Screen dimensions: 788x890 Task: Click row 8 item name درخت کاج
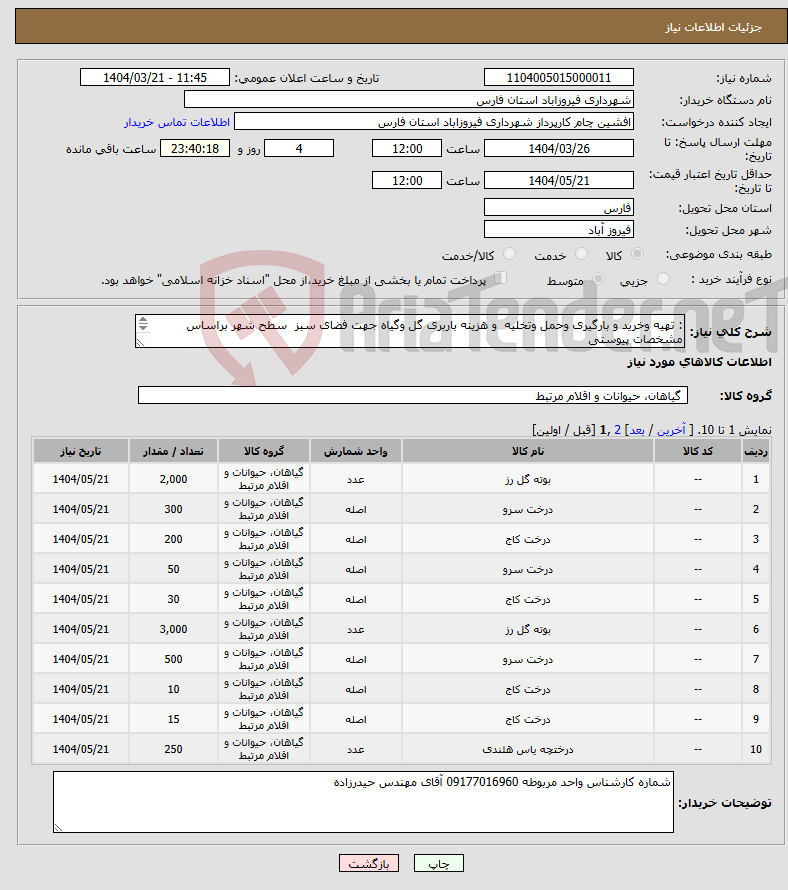[x=528, y=690]
